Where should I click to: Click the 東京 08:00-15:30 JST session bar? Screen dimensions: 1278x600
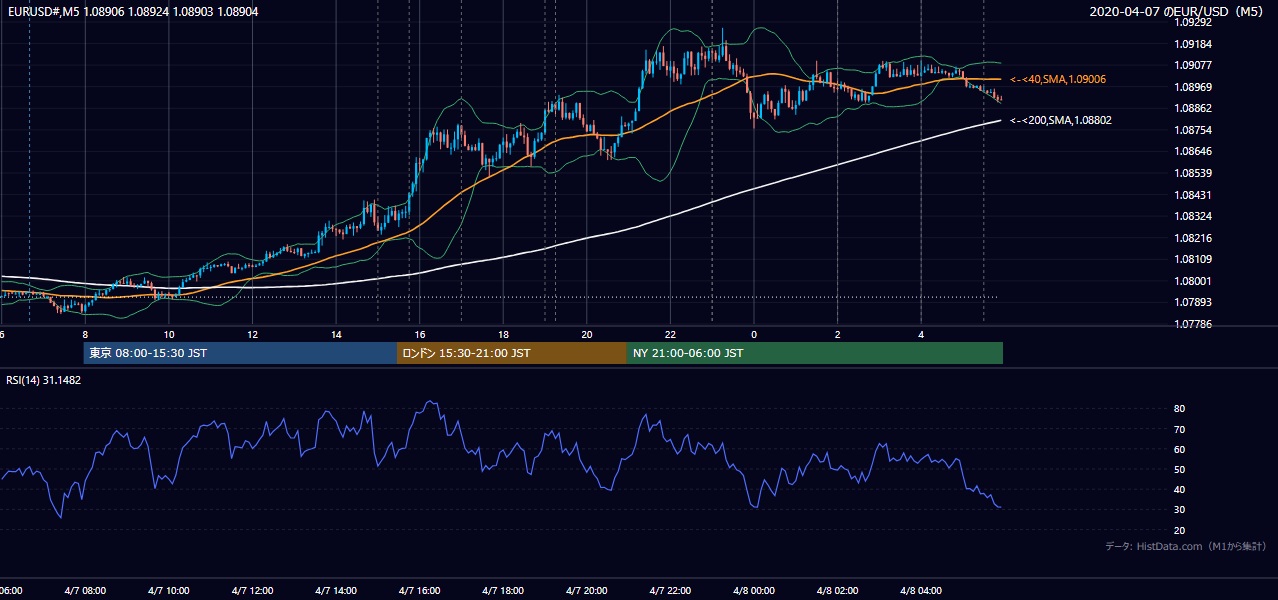(240, 353)
